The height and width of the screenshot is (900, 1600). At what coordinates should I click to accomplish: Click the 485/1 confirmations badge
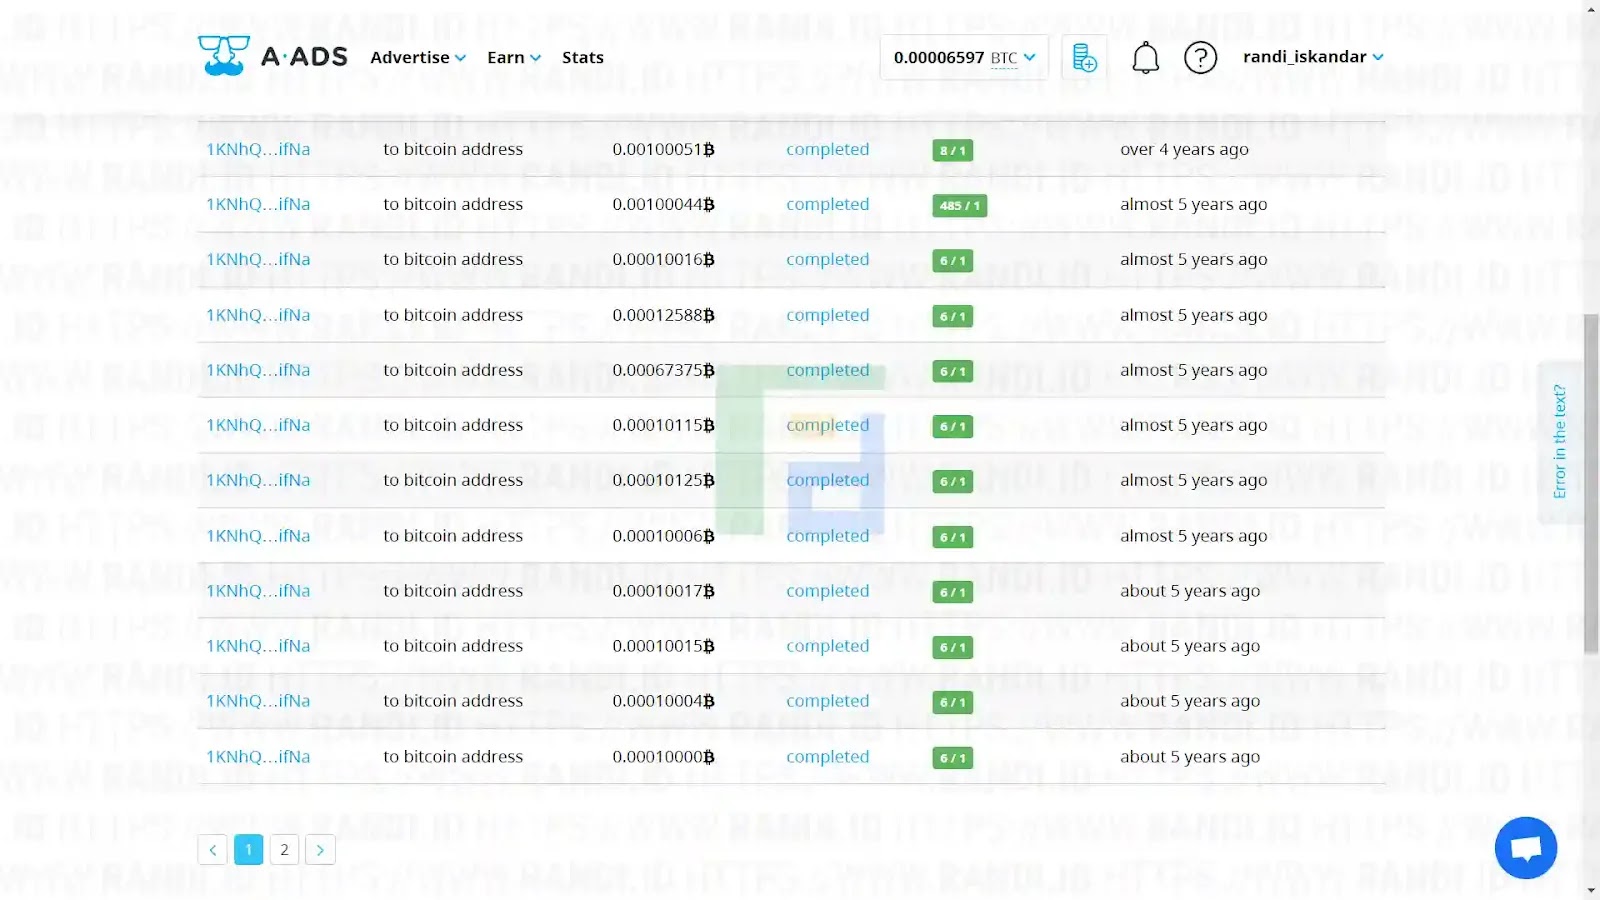click(960, 206)
